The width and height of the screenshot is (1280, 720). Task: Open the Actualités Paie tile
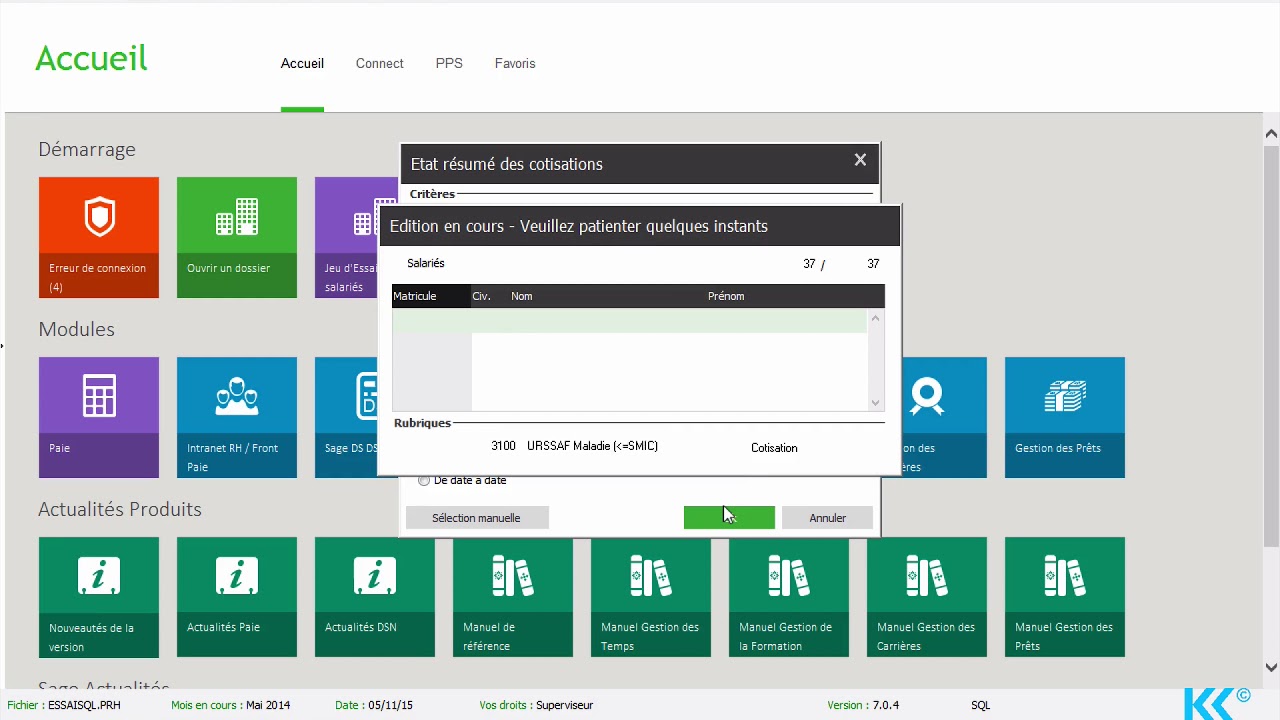coord(236,597)
